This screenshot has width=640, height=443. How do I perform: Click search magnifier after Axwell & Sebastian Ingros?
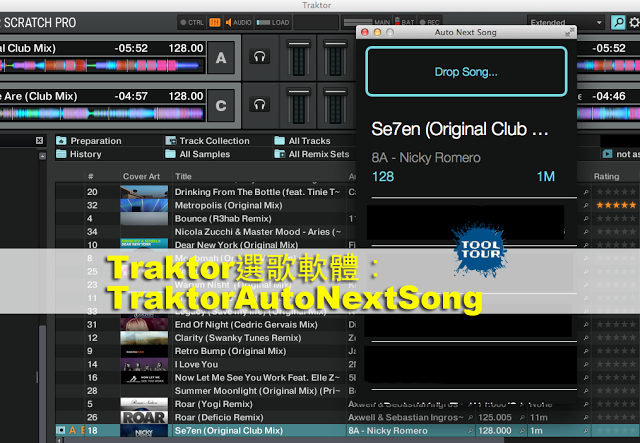coord(470,417)
